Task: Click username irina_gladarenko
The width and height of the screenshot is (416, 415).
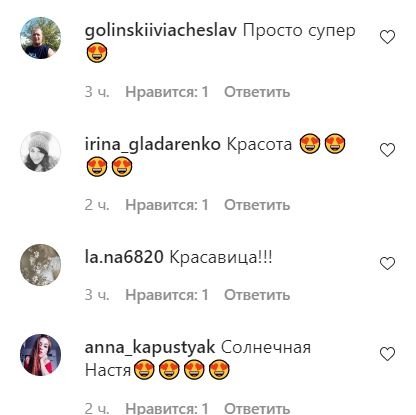Action: 153,145
